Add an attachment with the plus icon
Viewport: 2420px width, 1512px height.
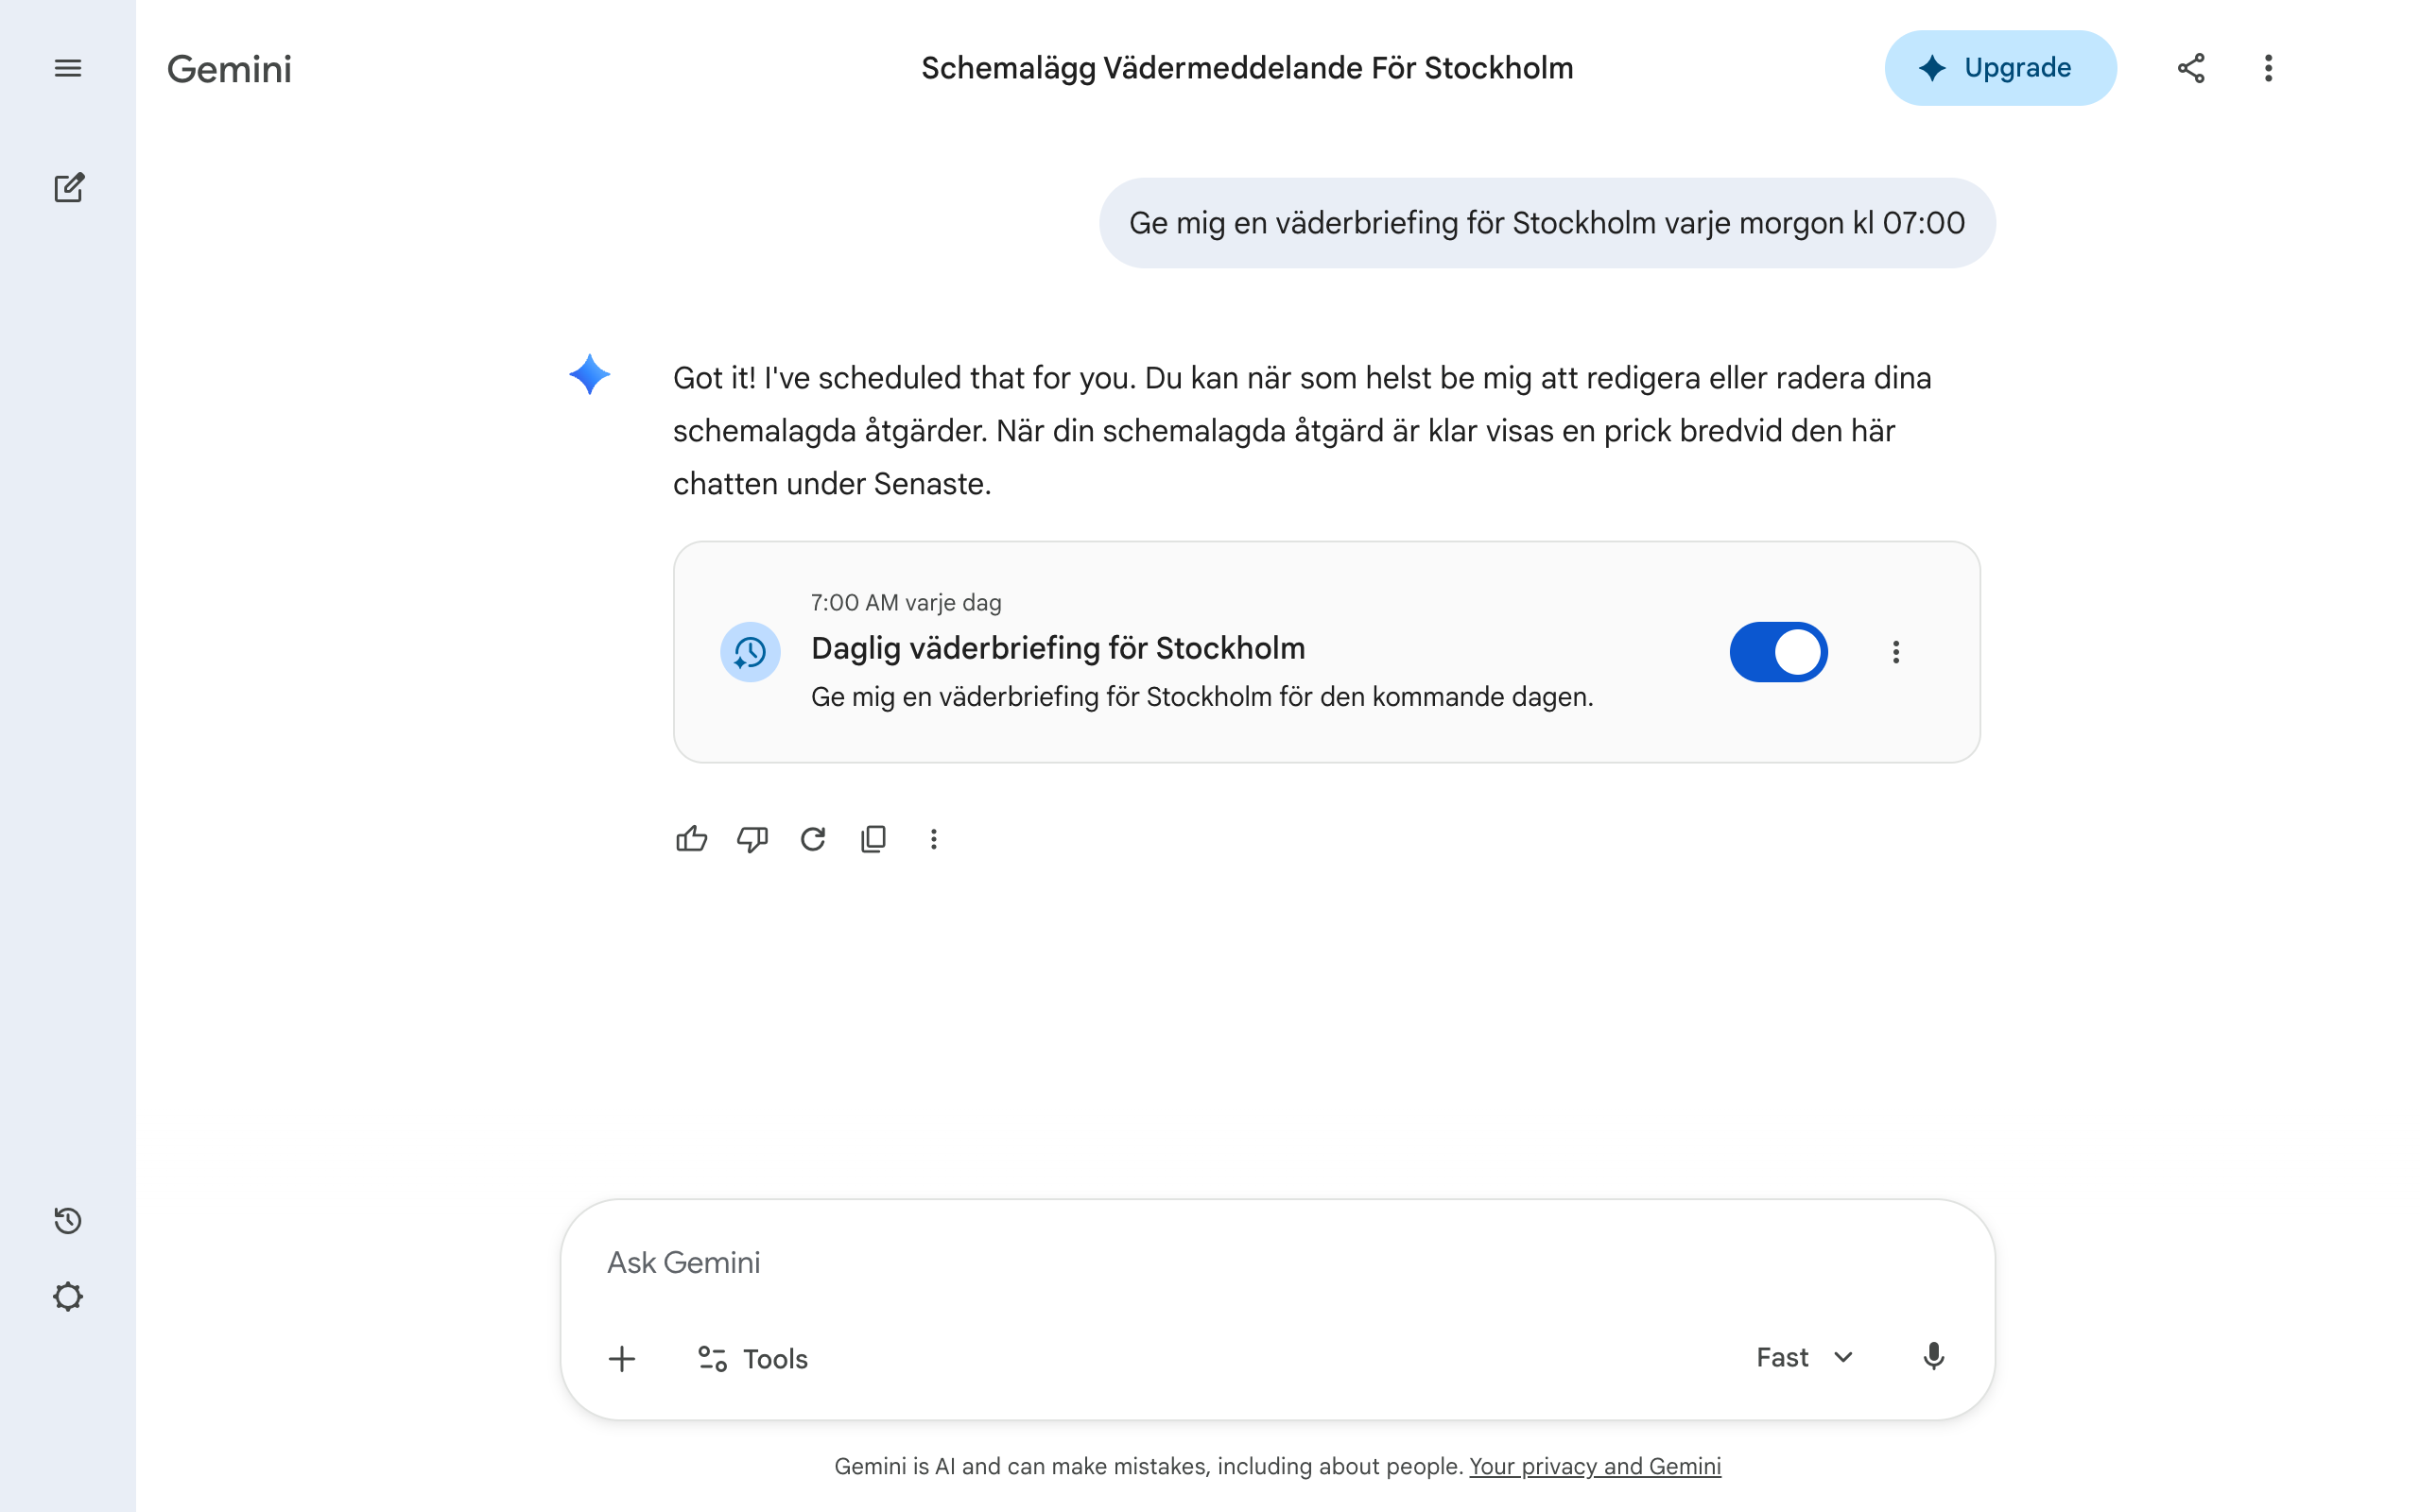[x=622, y=1357]
